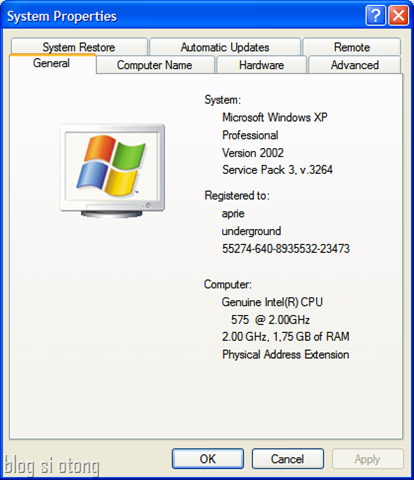Screen dimensions: 414x480
Task: Click the Windows XP logo monitor image
Action: (x=112, y=171)
